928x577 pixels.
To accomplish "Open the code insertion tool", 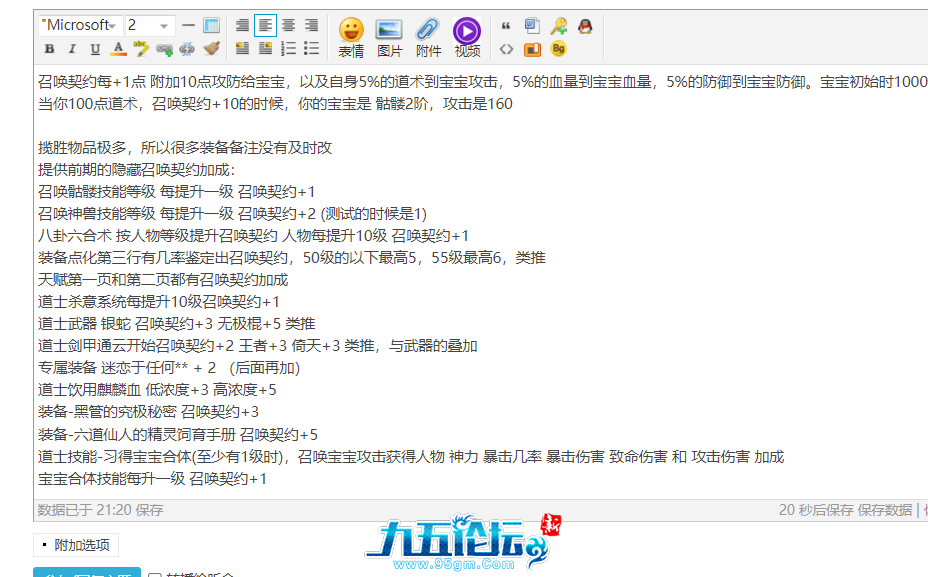I will (506, 48).
